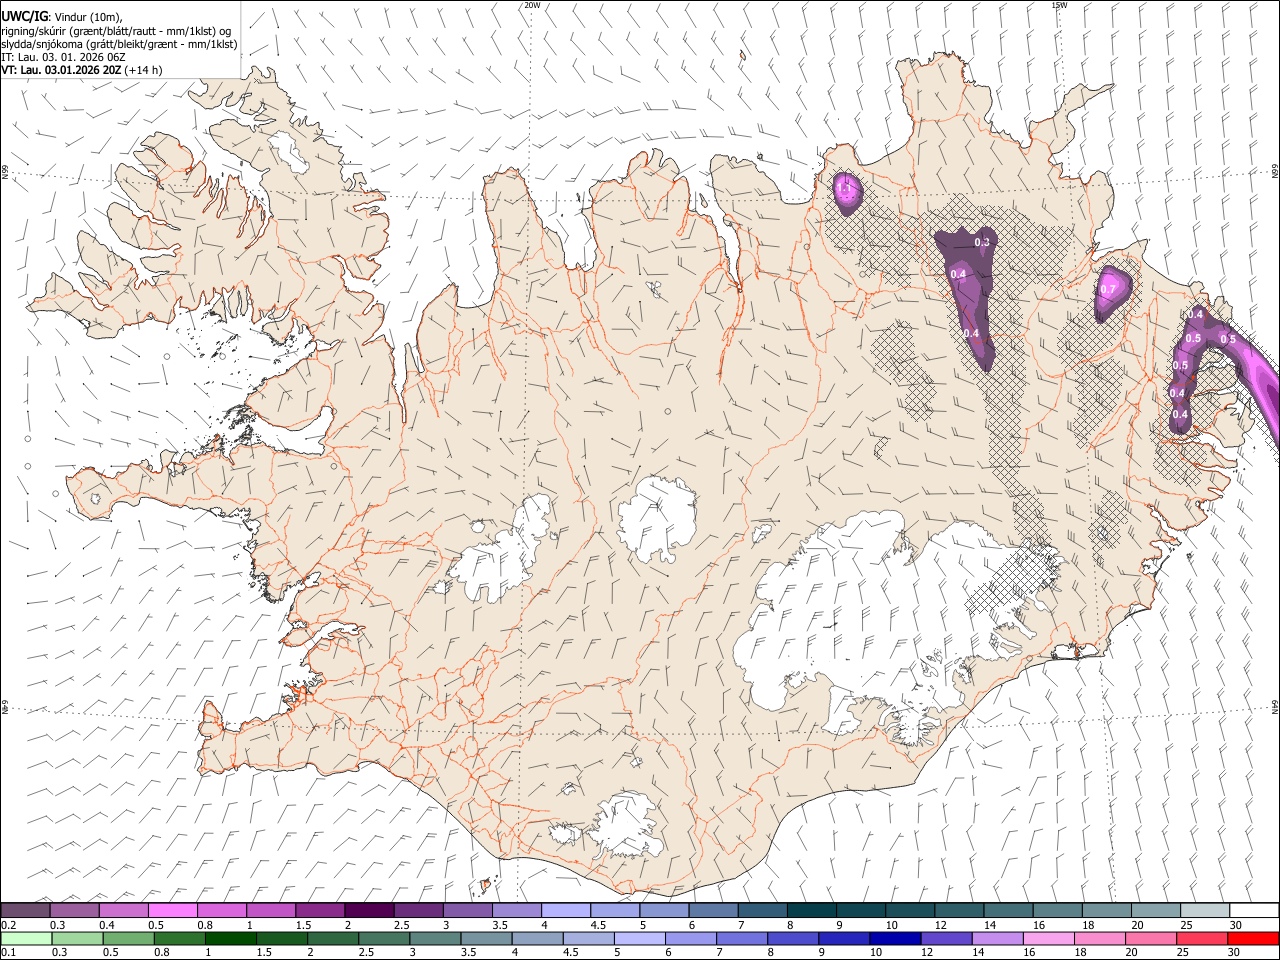This screenshot has width=1280, height=960.
Task: Pick the darkest green rain swatch starting at 1
Action: pyautogui.click(x=231, y=938)
